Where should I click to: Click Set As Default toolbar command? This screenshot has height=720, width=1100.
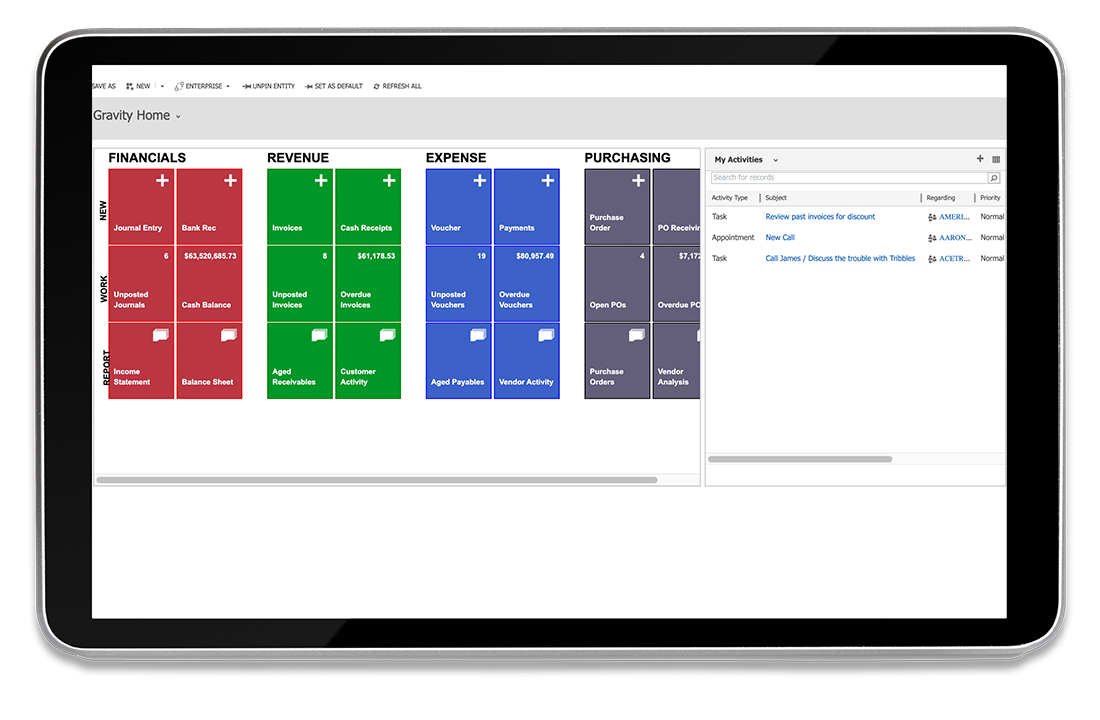[334, 86]
